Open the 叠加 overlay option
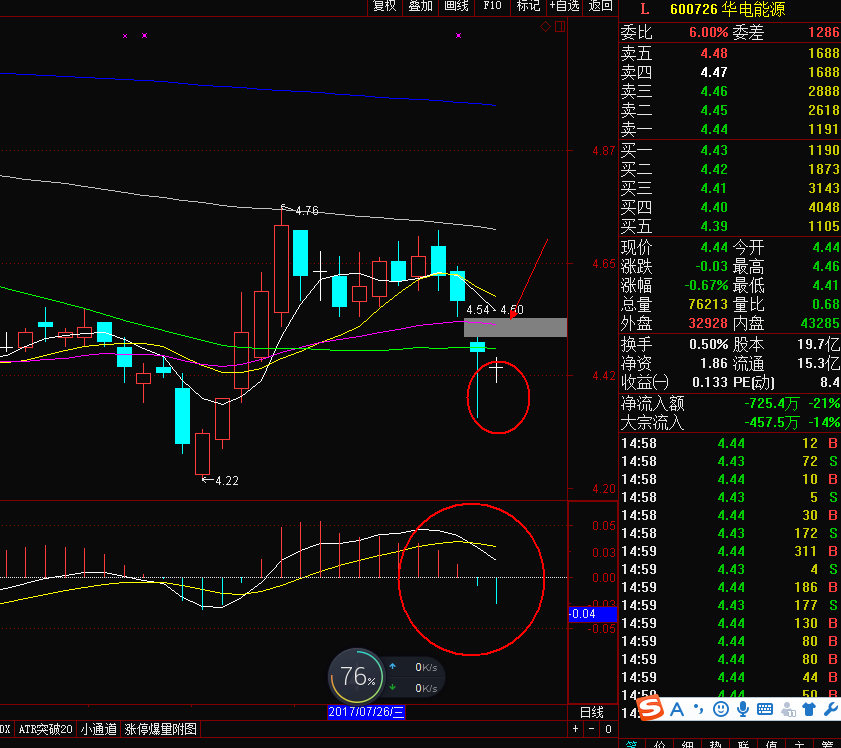The height and width of the screenshot is (748, 841). pyautogui.click(x=420, y=6)
